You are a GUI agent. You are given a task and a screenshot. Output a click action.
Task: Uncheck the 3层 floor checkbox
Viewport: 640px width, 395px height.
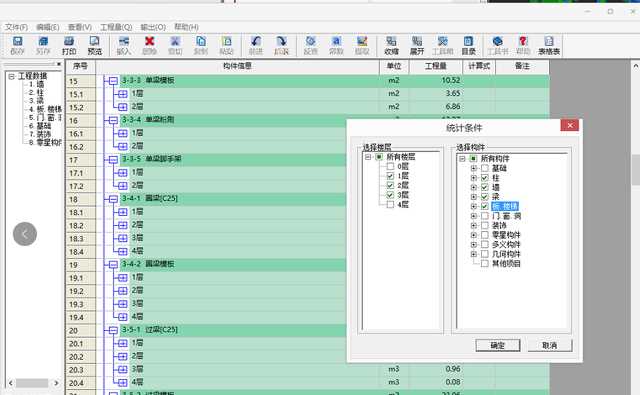(390, 195)
